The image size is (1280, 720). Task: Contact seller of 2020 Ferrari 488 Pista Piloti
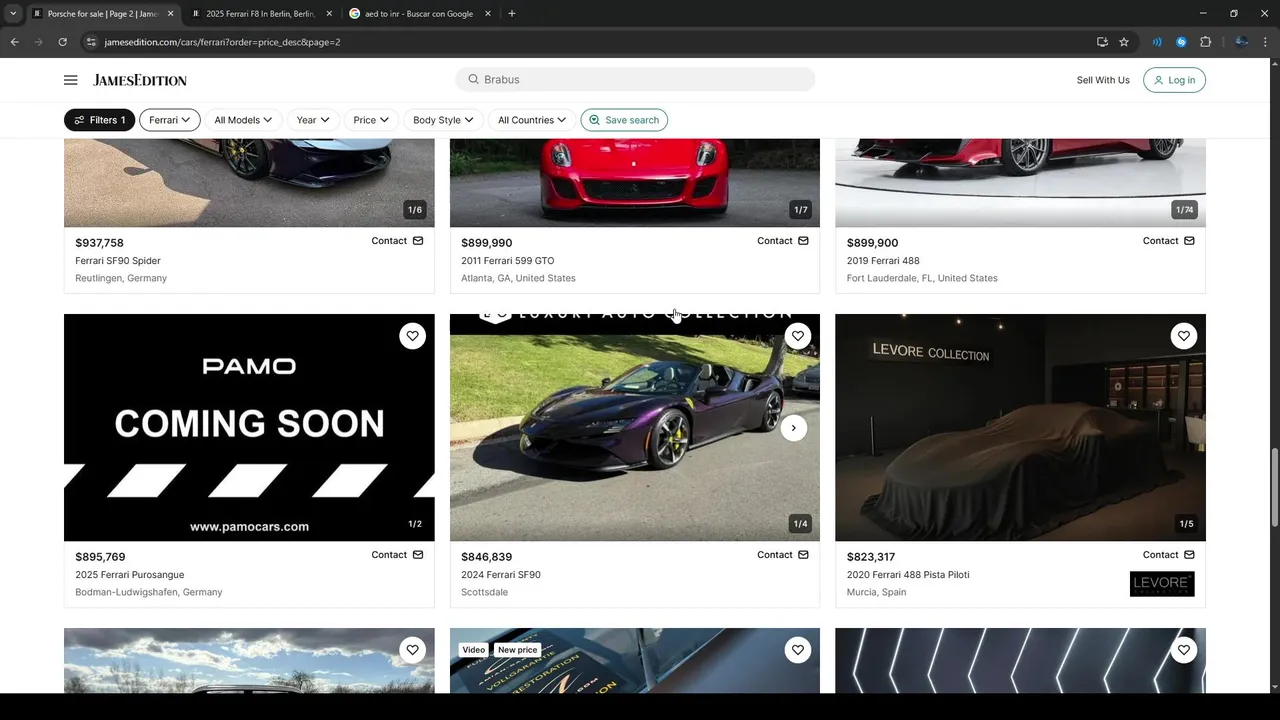pos(1169,555)
